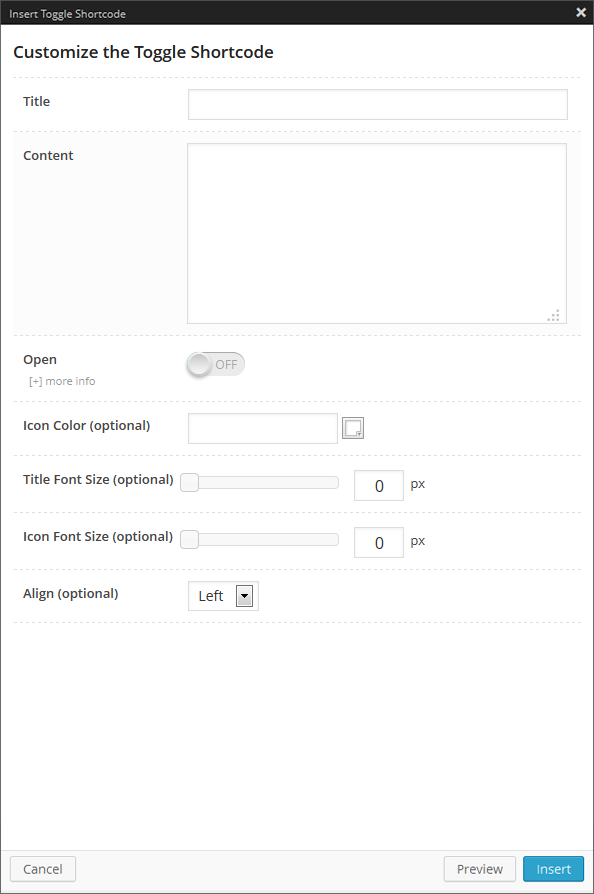Open the Align dropdown arrow
This screenshot has width=594, height=894.
245,596
